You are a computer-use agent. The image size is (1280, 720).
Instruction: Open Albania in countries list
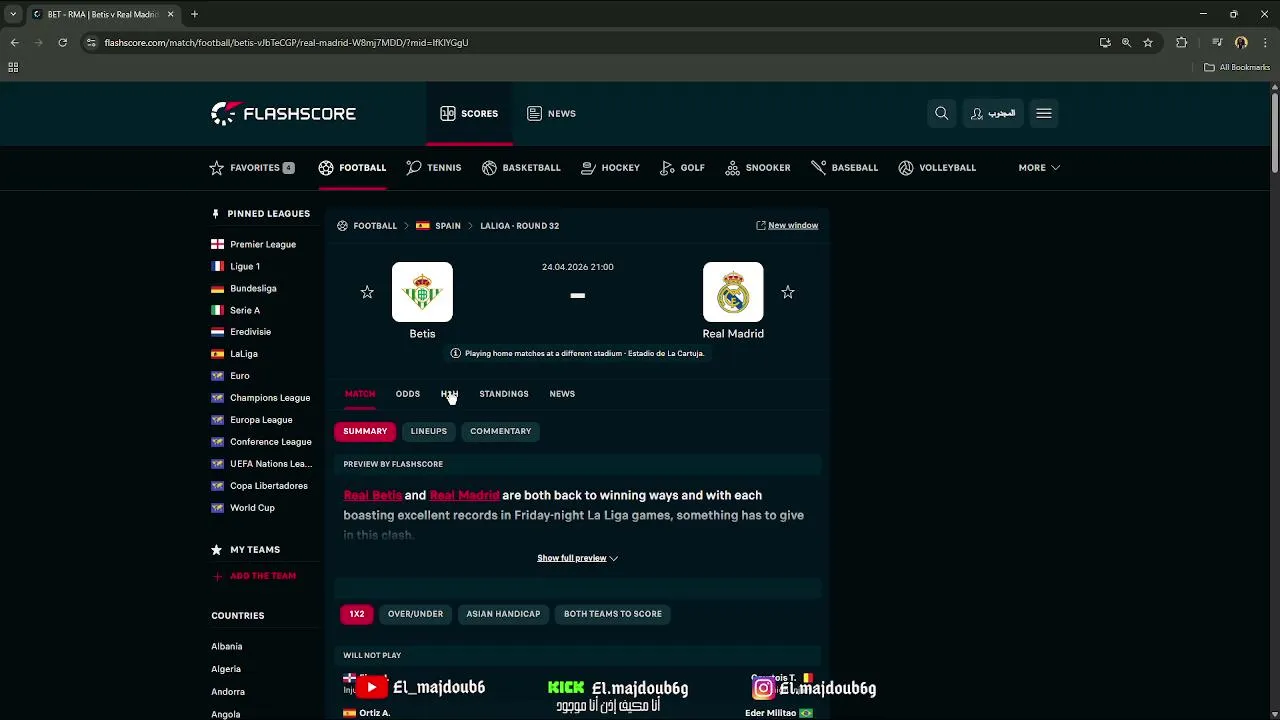pos(227,647)
